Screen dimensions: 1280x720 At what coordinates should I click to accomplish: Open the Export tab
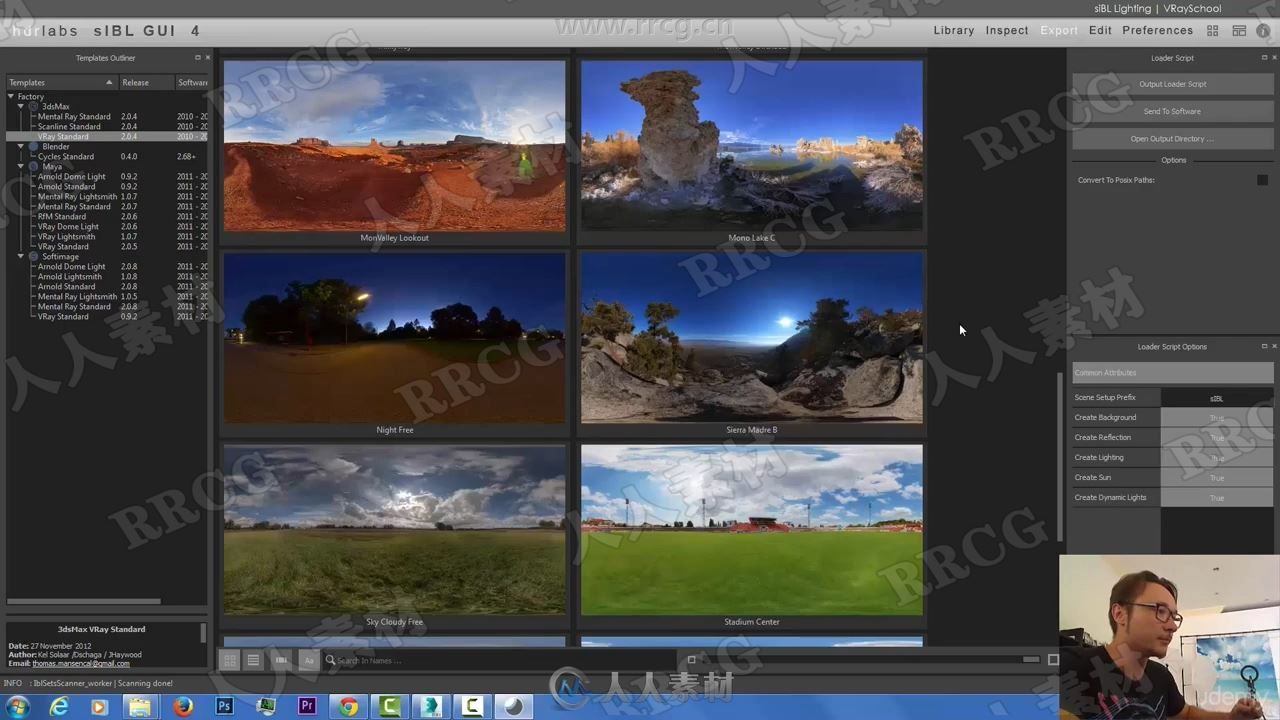1059,31
